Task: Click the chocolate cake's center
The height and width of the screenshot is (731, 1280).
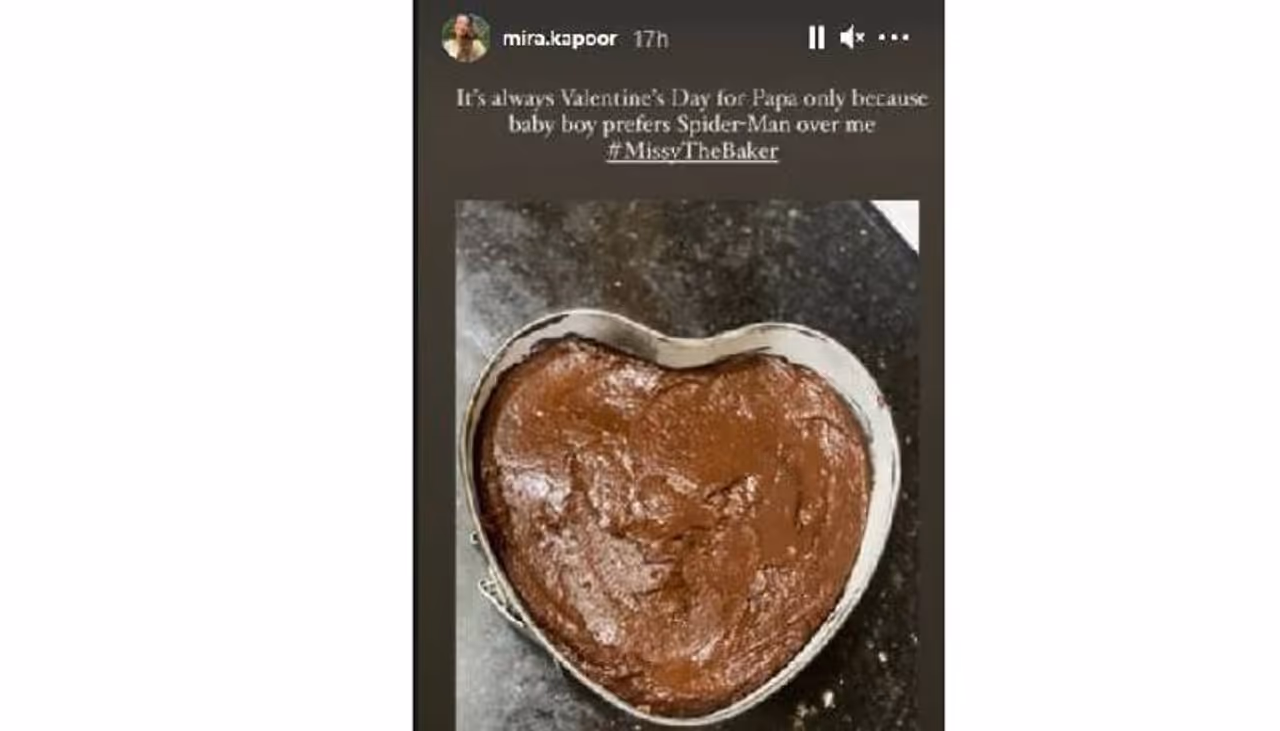Action: 672,500
